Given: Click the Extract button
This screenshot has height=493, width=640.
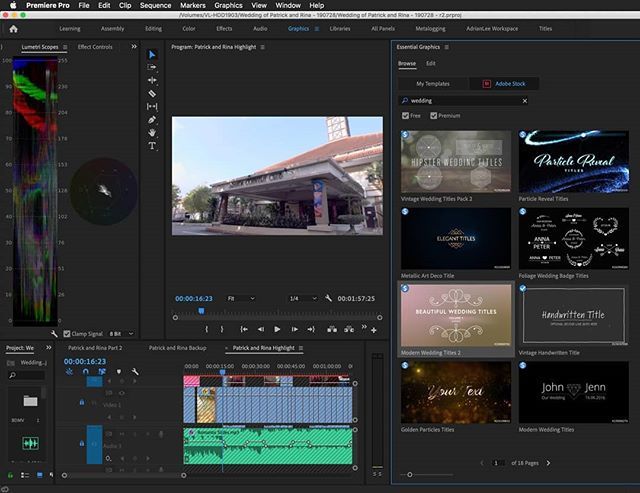Looking at the screenshot, I should point(349,329).
